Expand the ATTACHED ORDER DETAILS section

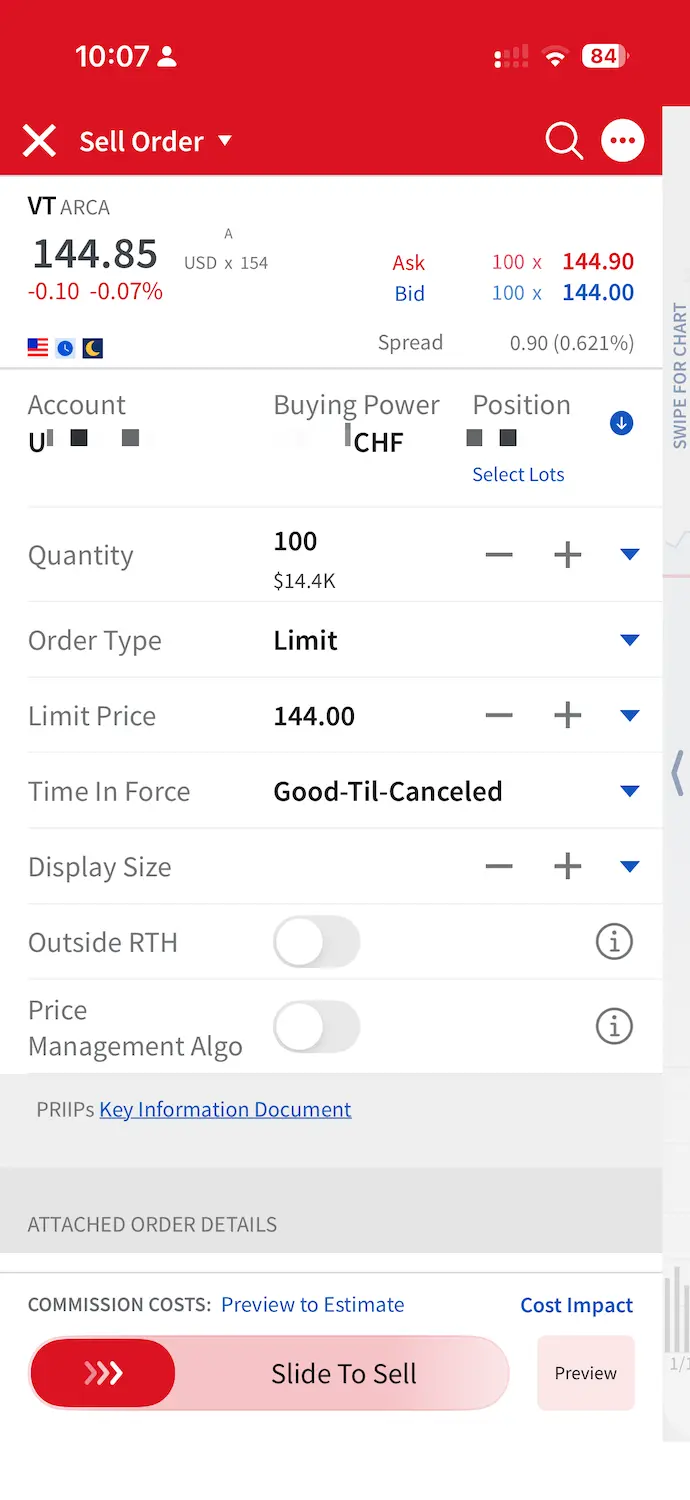point(152,1224)
